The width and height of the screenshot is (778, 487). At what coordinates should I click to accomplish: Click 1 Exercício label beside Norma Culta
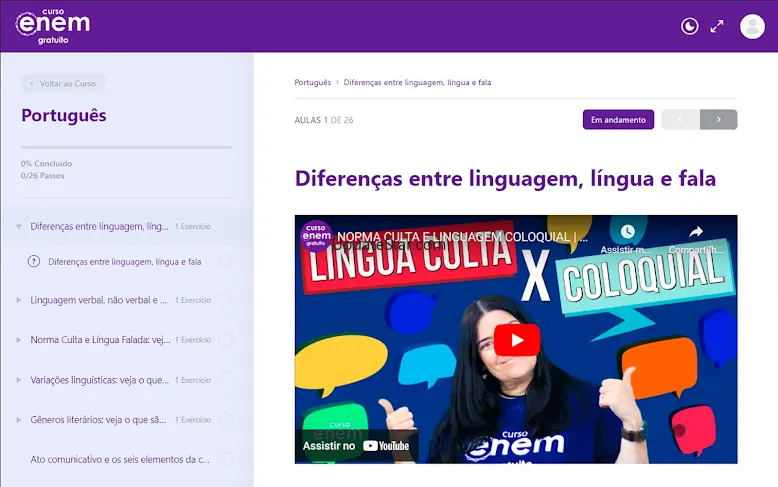(193, 340)
